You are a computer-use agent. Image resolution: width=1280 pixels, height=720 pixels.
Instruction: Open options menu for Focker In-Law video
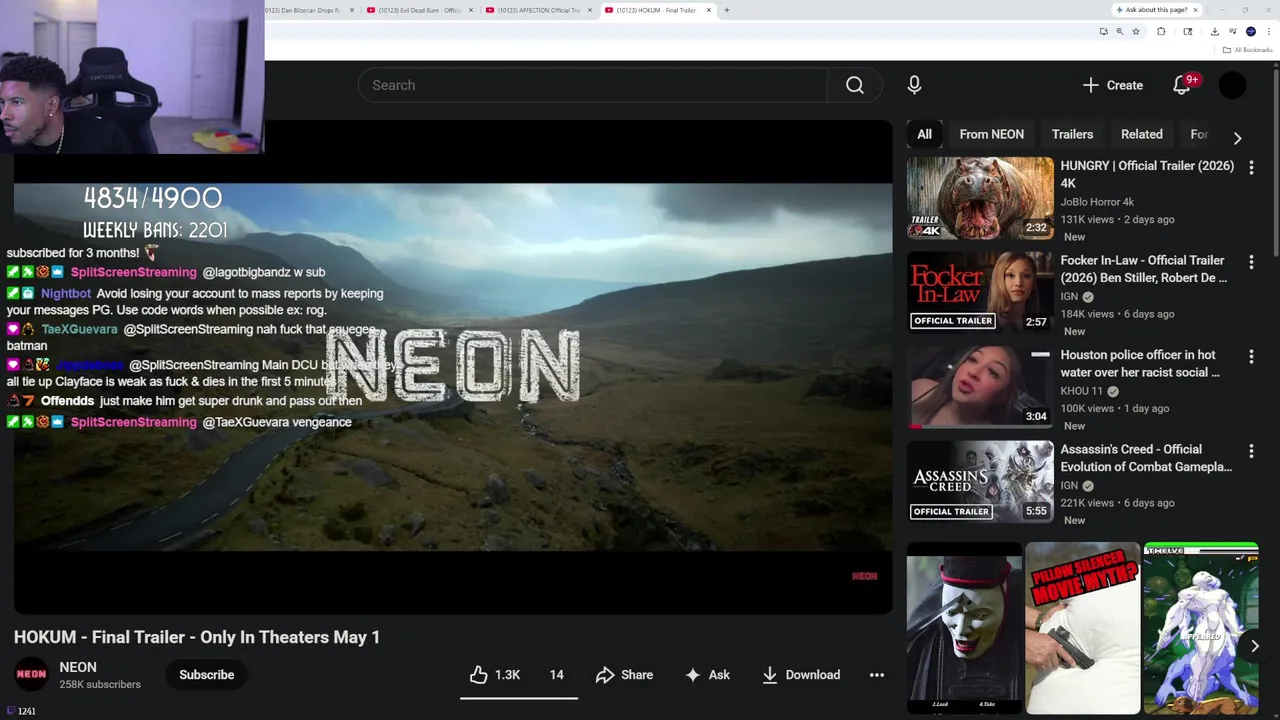pos(1251,262)
